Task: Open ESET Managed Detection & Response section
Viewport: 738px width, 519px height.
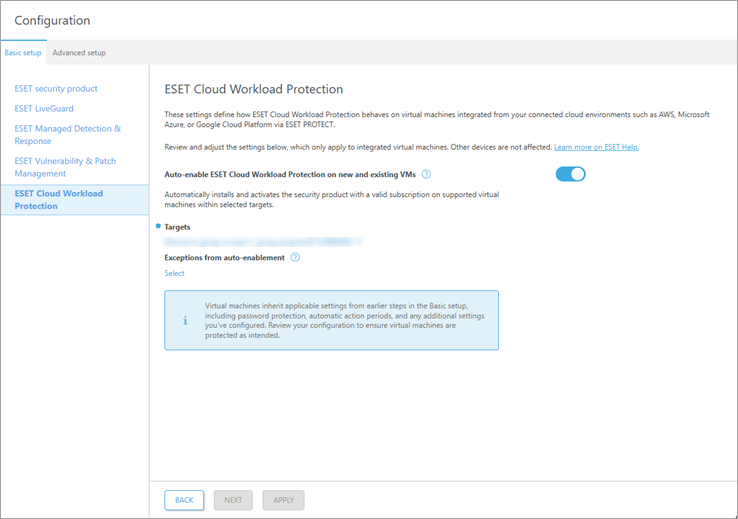Action: 68,135
